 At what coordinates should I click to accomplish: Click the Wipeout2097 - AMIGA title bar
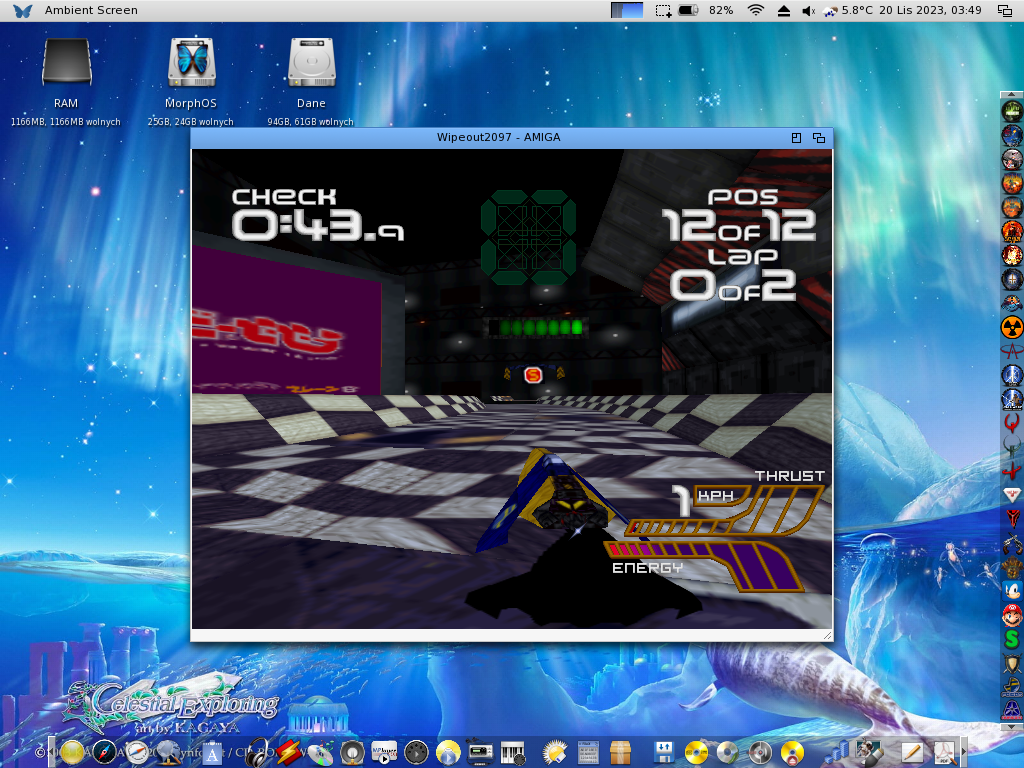498,137
